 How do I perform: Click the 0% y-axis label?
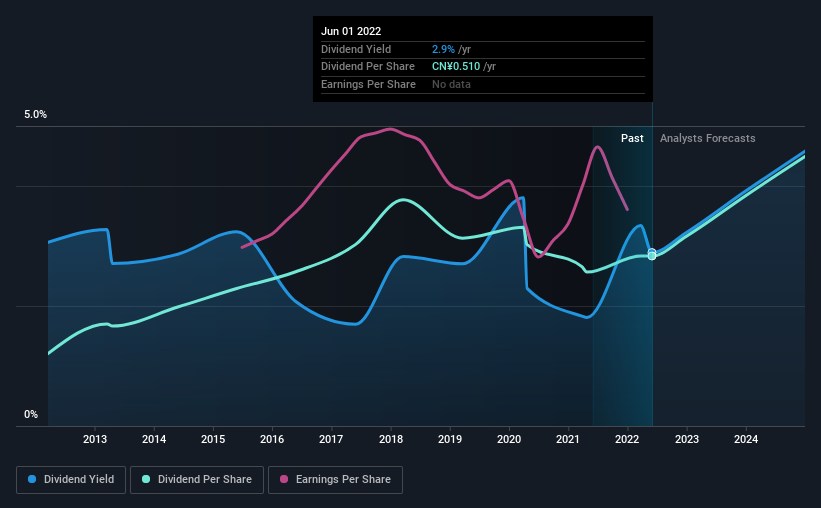(31, 414)
